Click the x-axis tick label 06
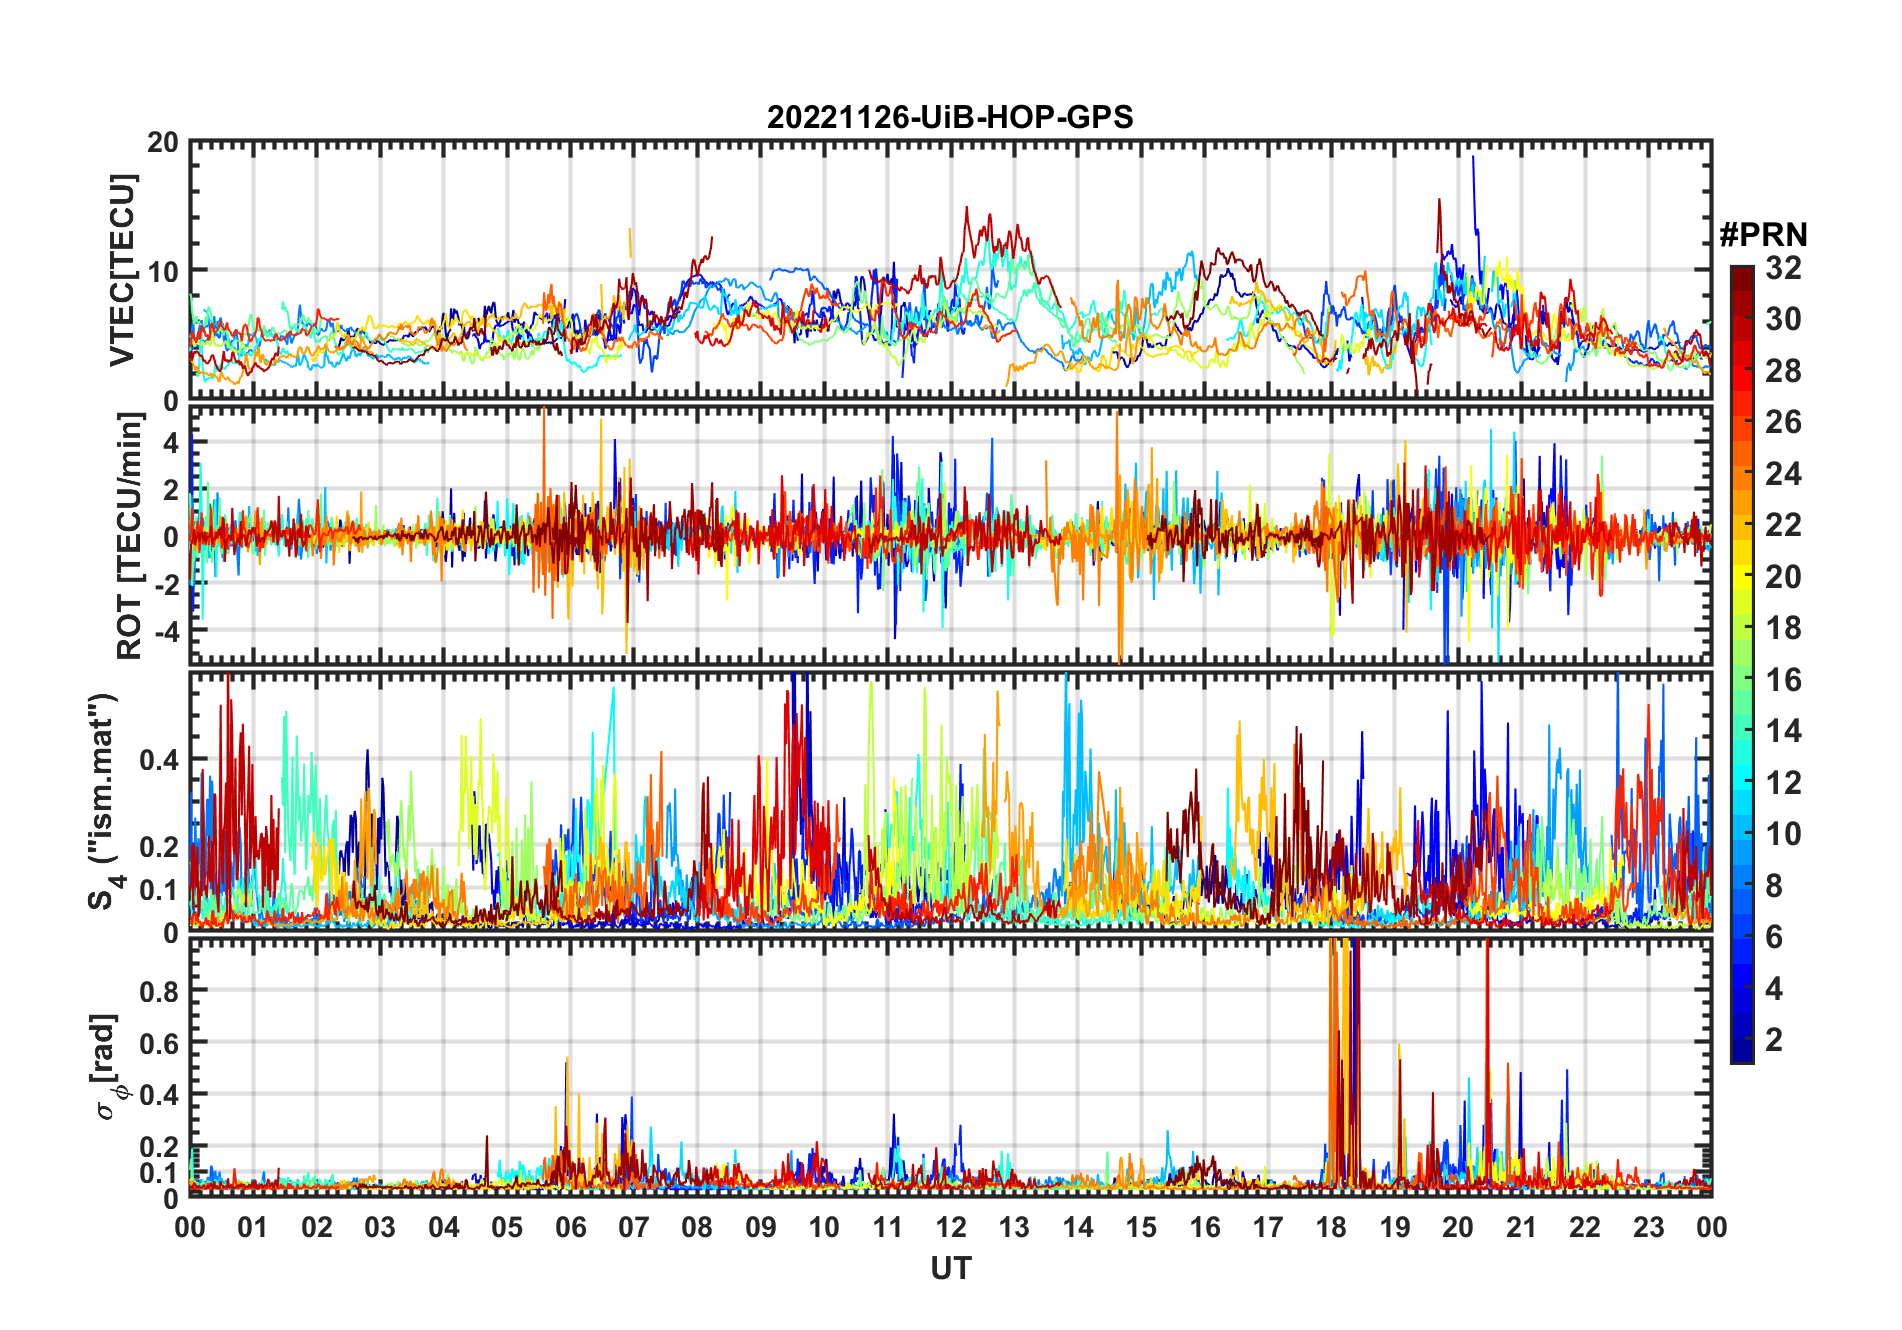 coord(570,1227)
